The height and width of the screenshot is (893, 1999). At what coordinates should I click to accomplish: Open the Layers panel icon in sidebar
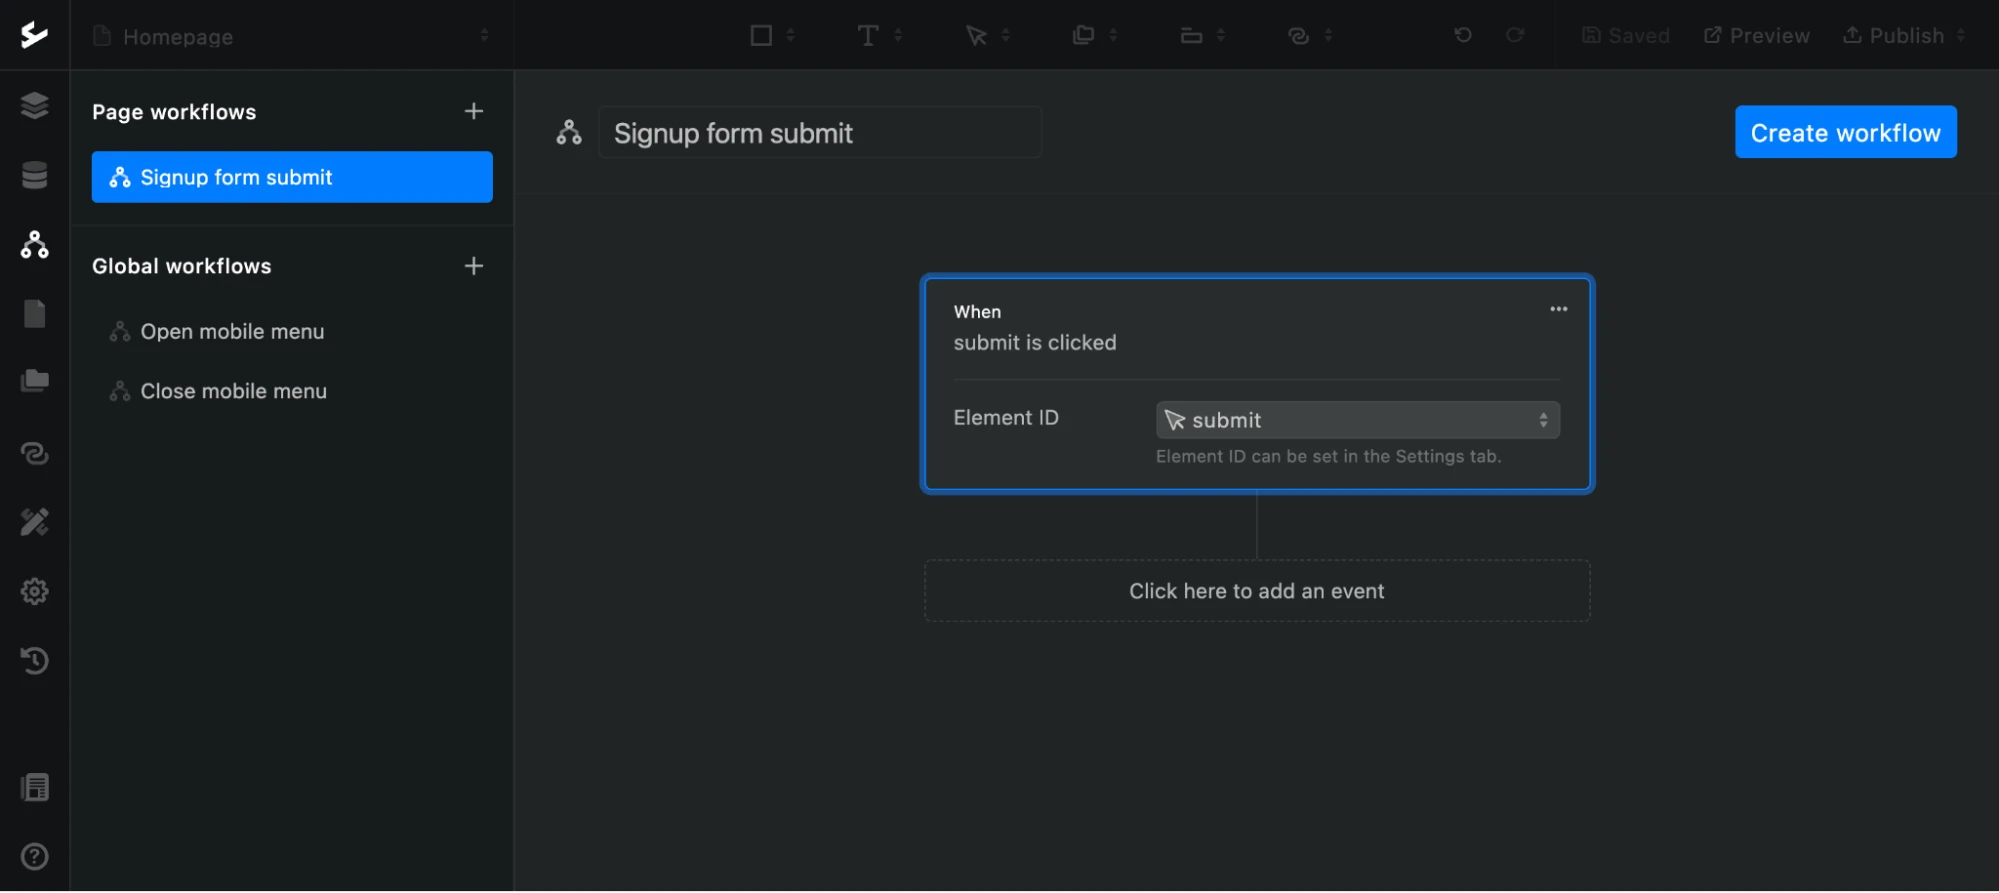(34, 105)
